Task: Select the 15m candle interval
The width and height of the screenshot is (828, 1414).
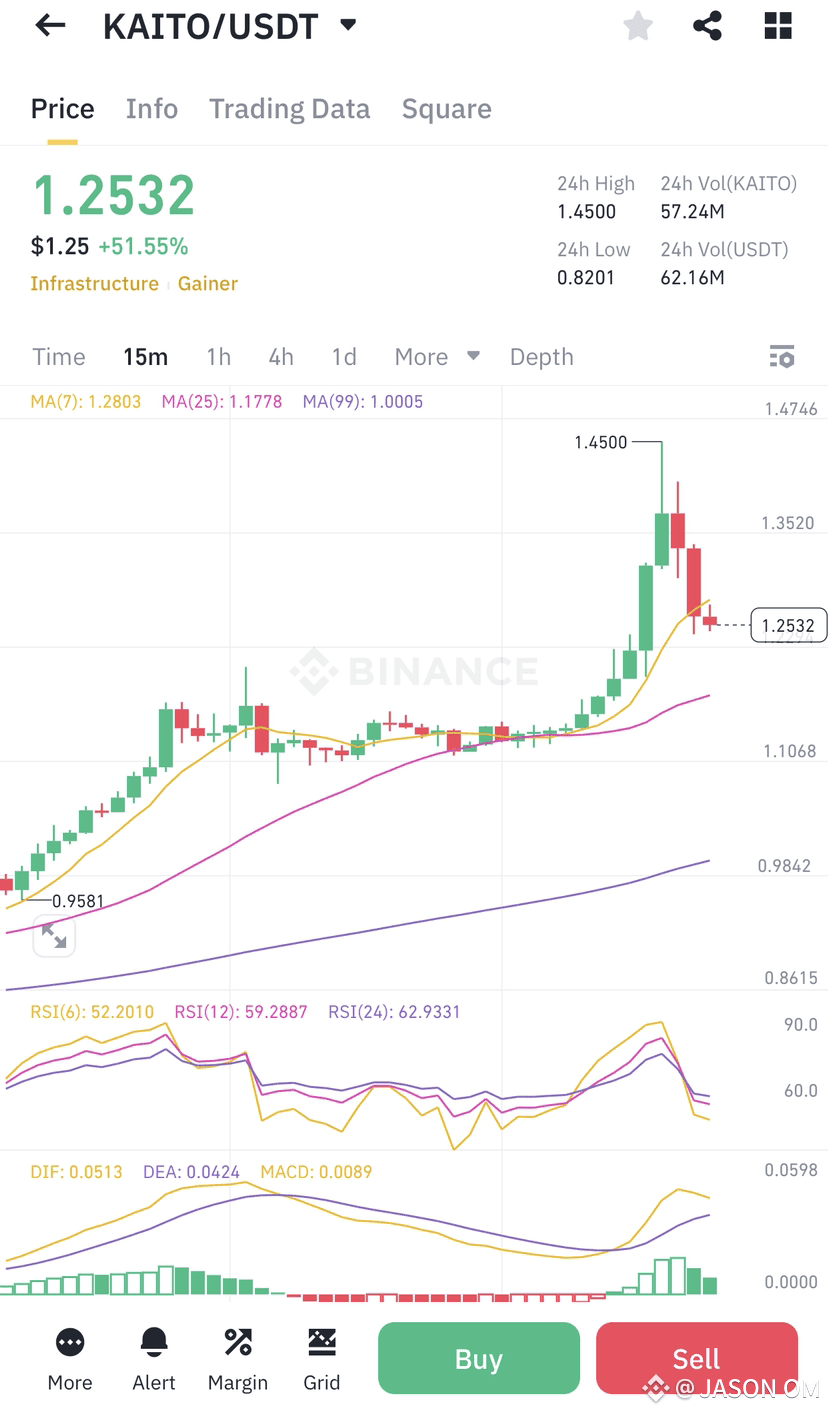Action: tap(146, 356)
